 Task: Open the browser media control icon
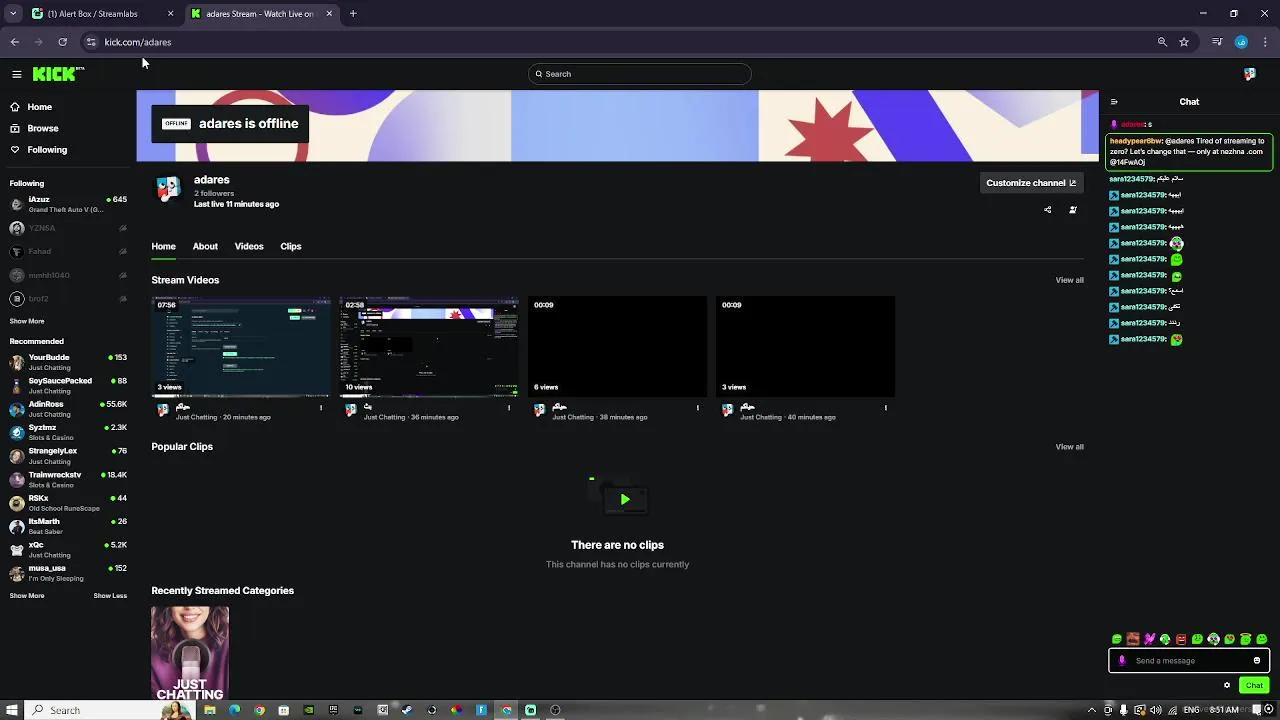pos(1217,42)
